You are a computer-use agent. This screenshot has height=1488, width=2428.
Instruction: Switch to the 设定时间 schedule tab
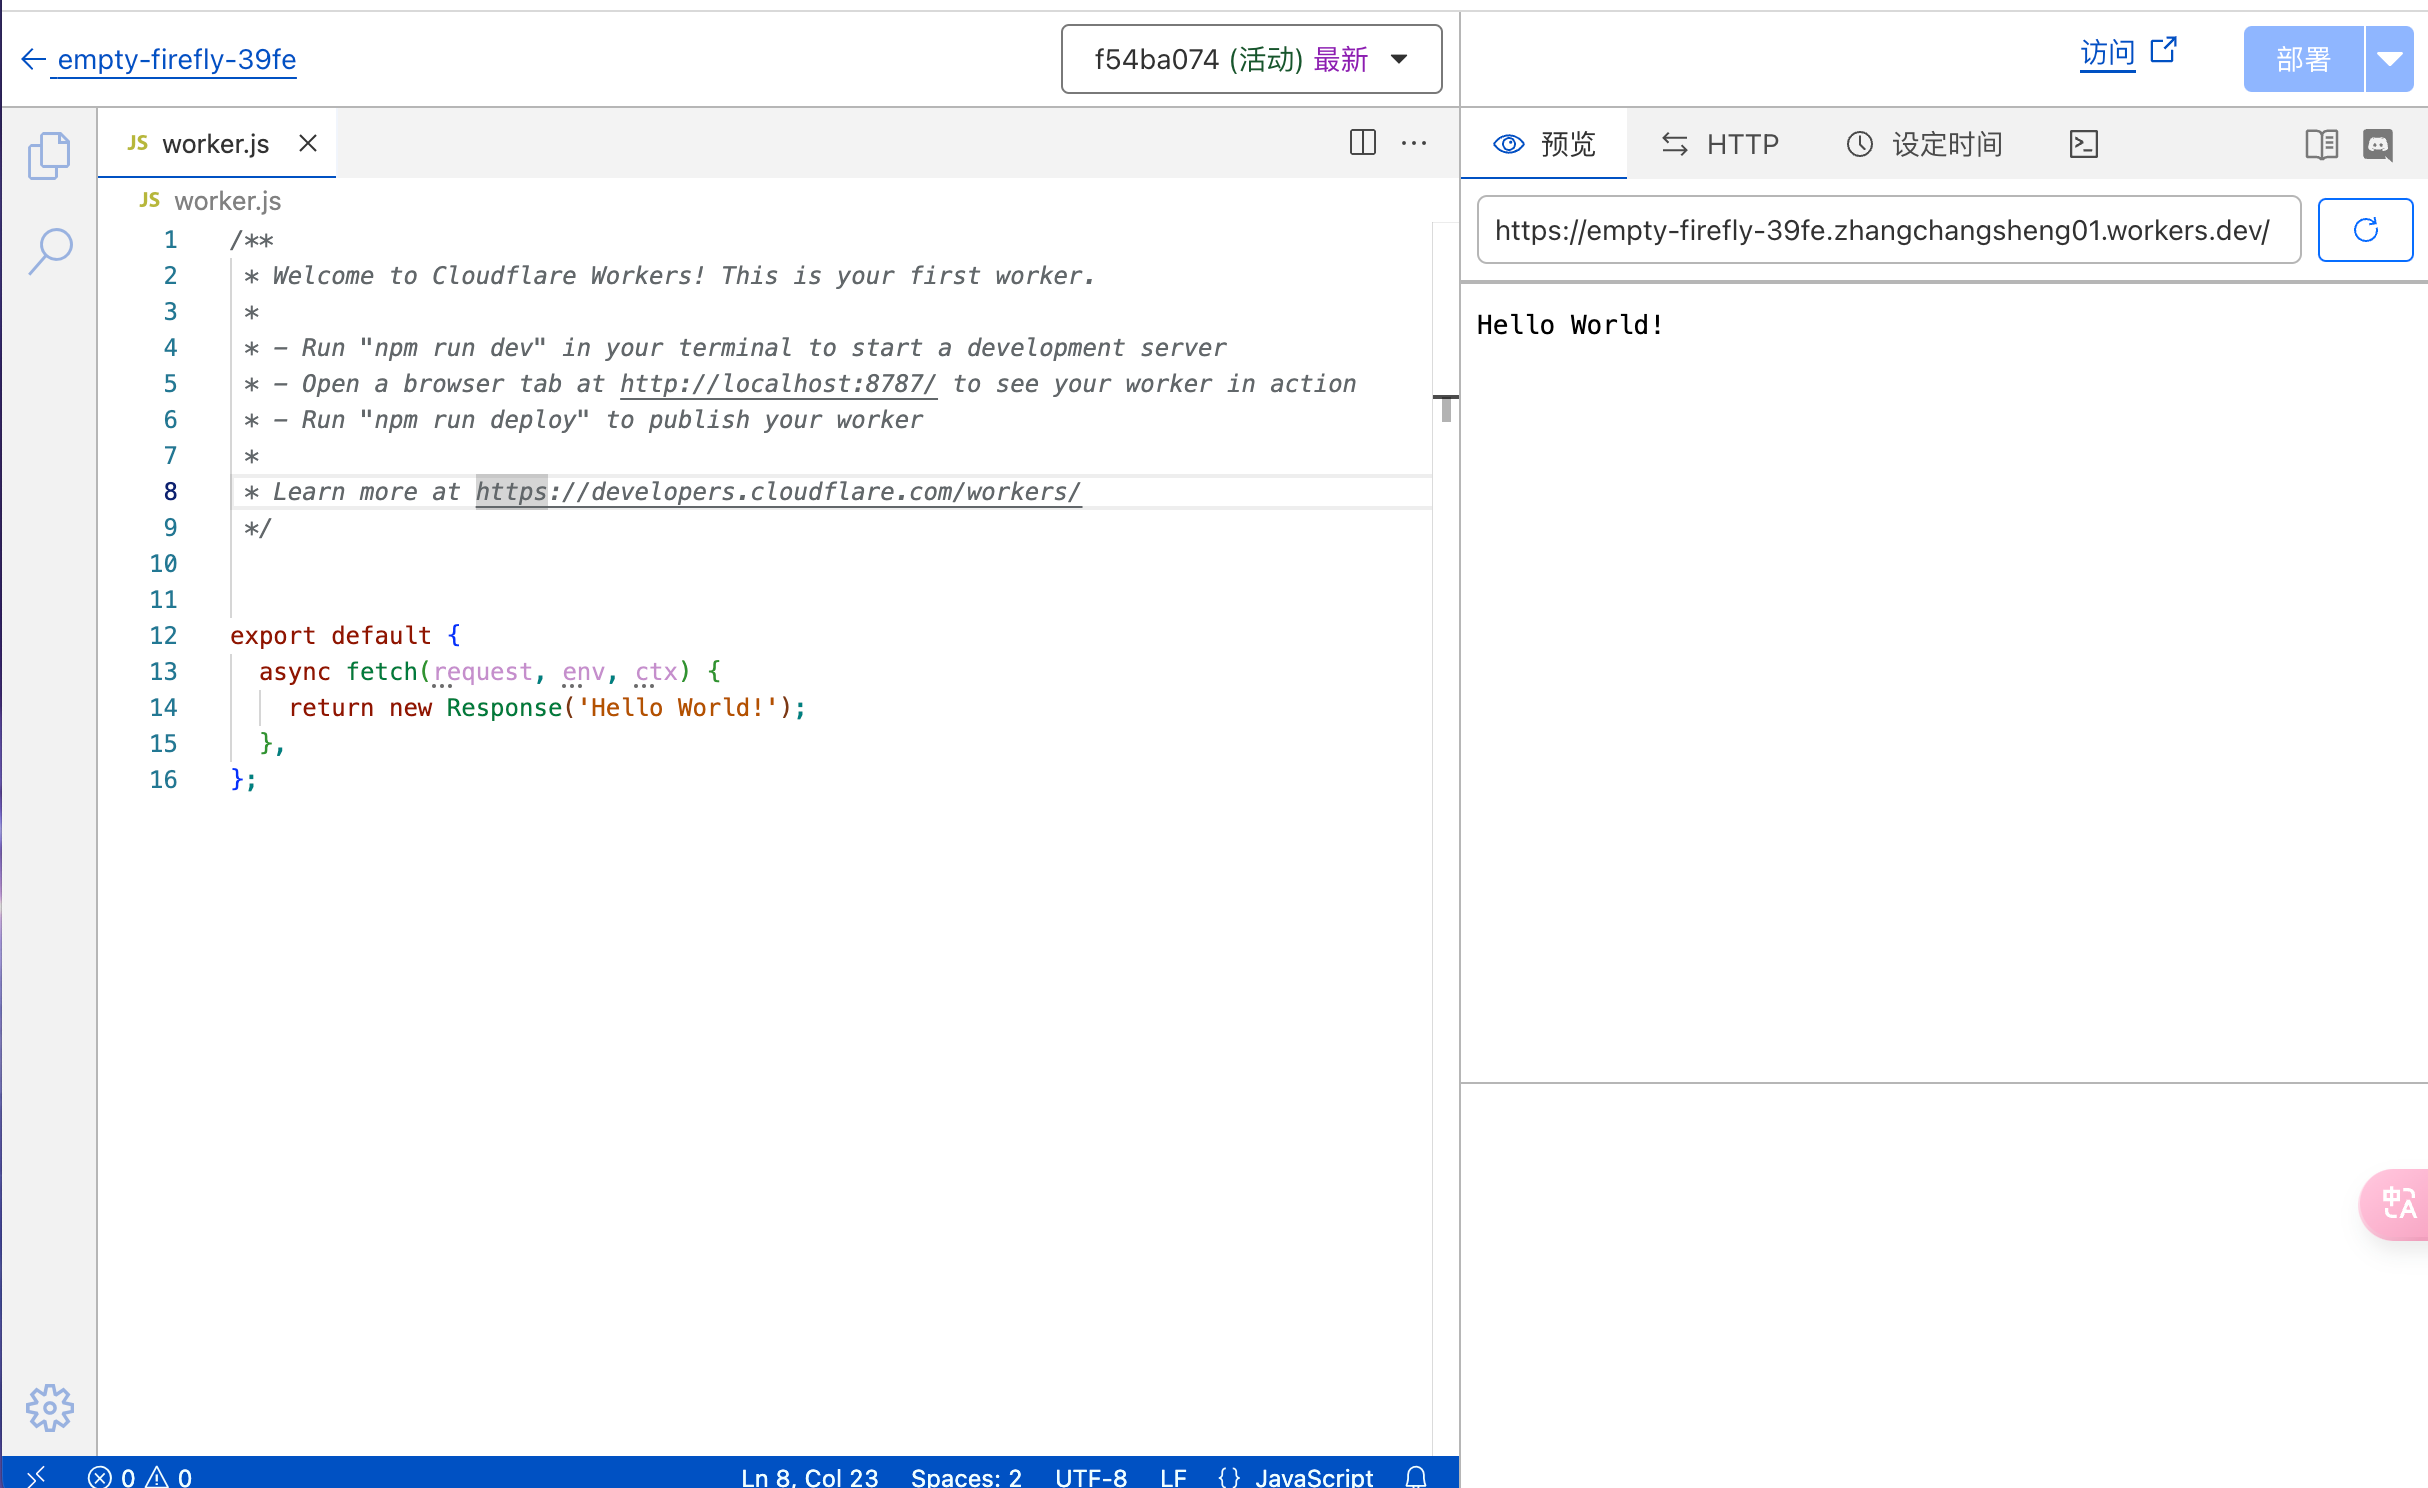pyautogui.click(x=1924, y=144)
